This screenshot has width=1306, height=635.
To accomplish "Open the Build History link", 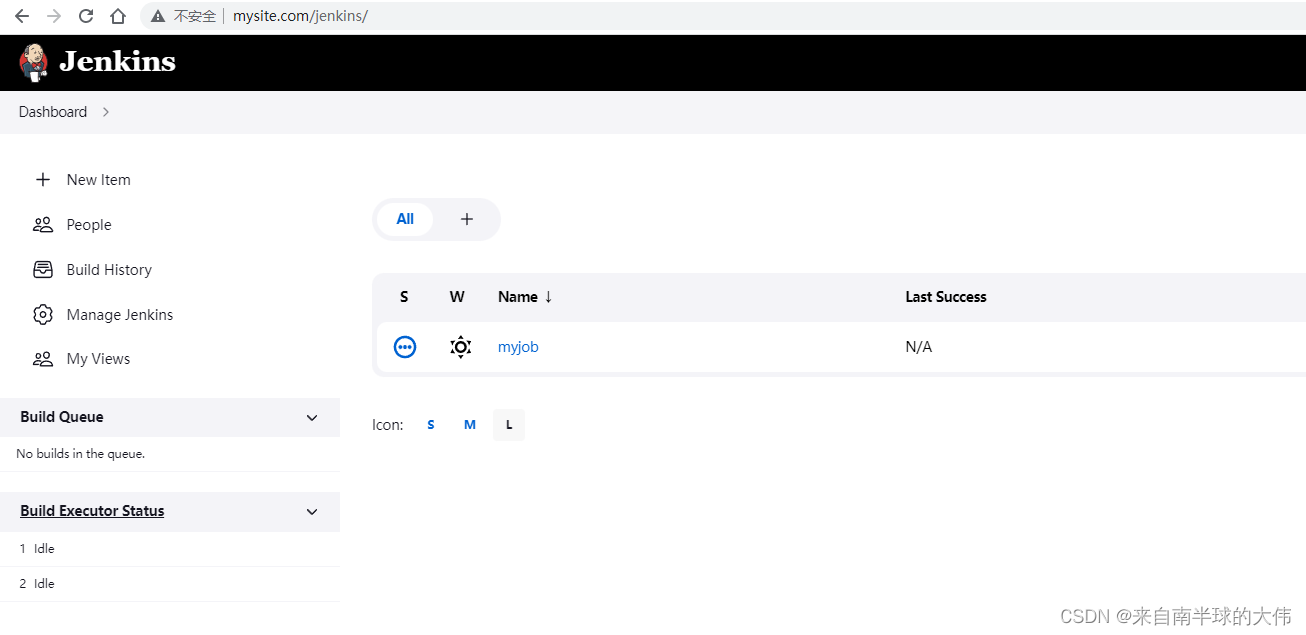I will point(109,270).
